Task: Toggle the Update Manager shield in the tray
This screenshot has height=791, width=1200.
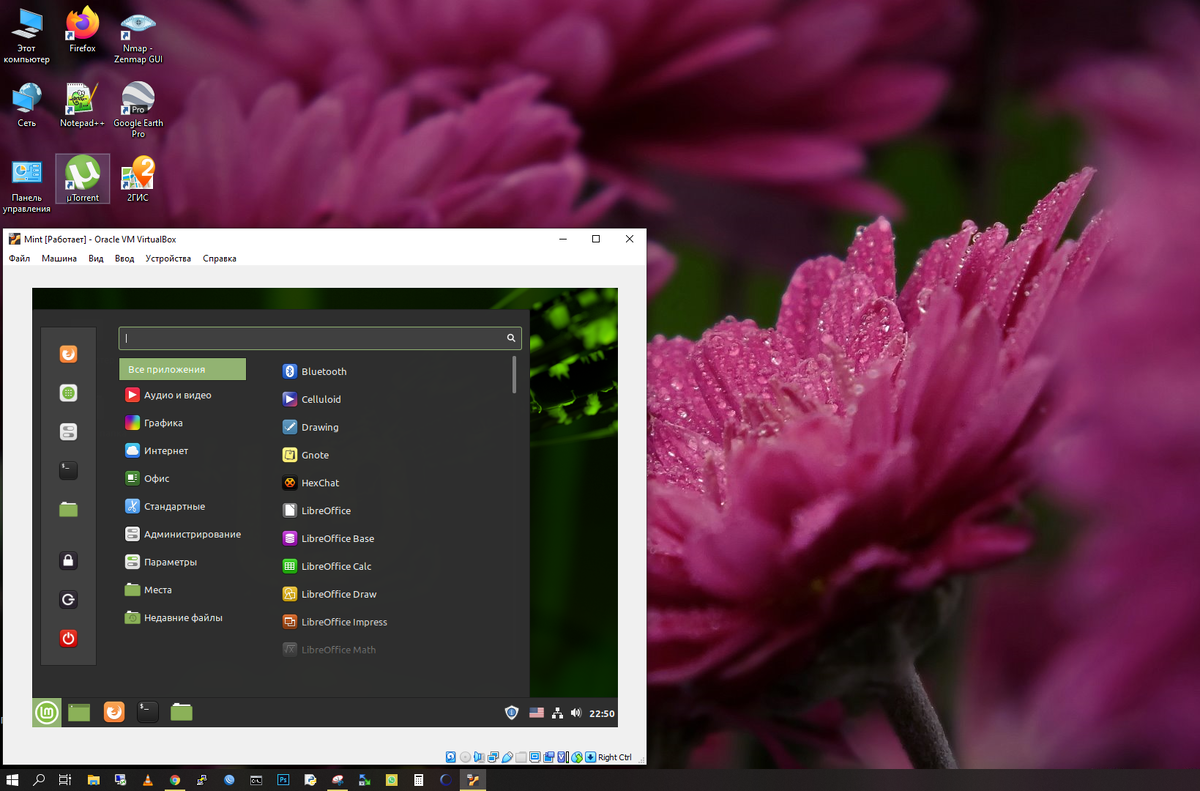Action: pos(511,712)
